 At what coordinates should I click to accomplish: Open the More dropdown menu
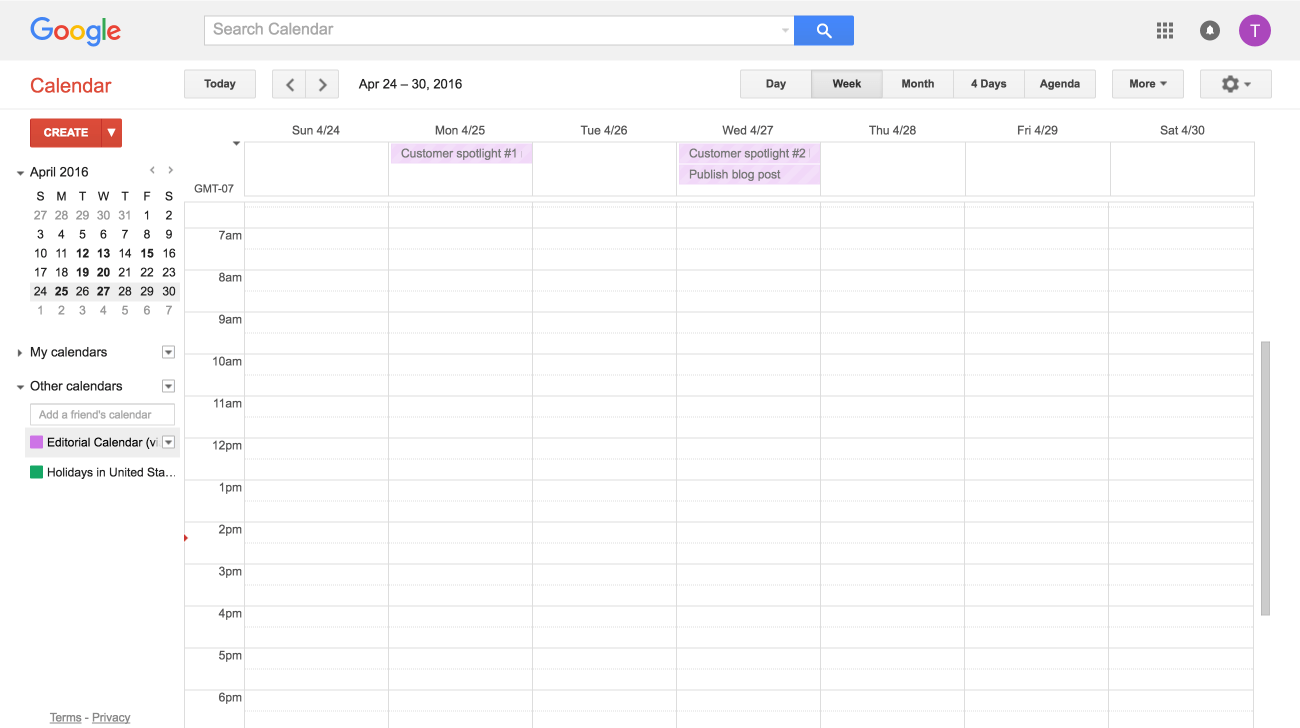point(1147,84)
